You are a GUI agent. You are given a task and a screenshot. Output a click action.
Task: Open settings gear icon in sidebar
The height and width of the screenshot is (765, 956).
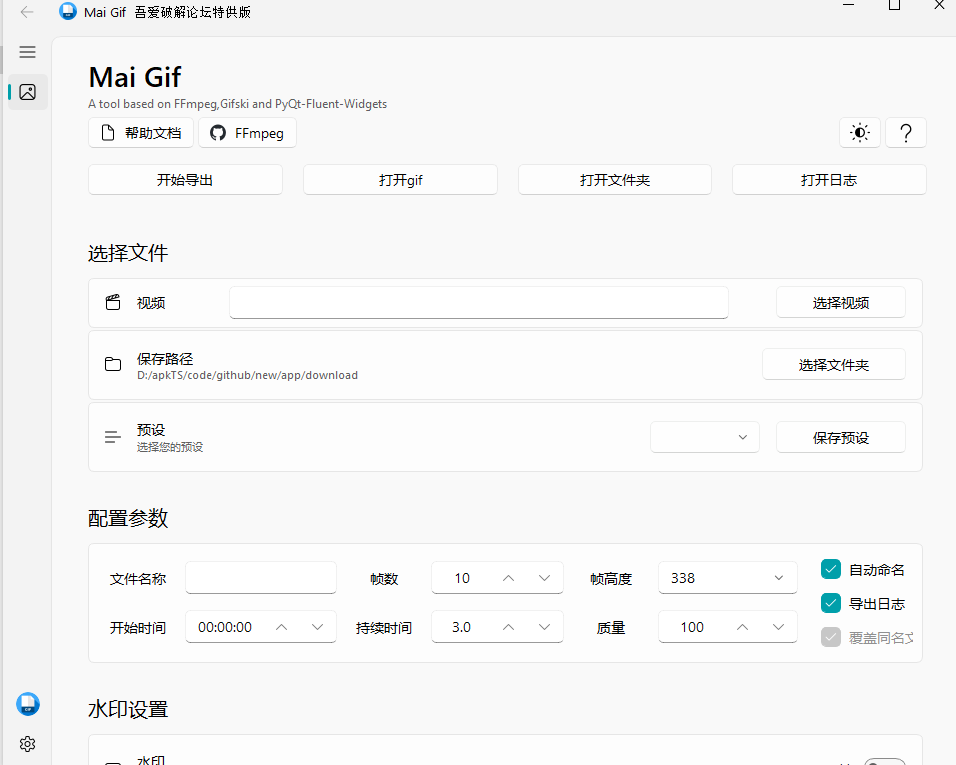[x=27, y=743]
